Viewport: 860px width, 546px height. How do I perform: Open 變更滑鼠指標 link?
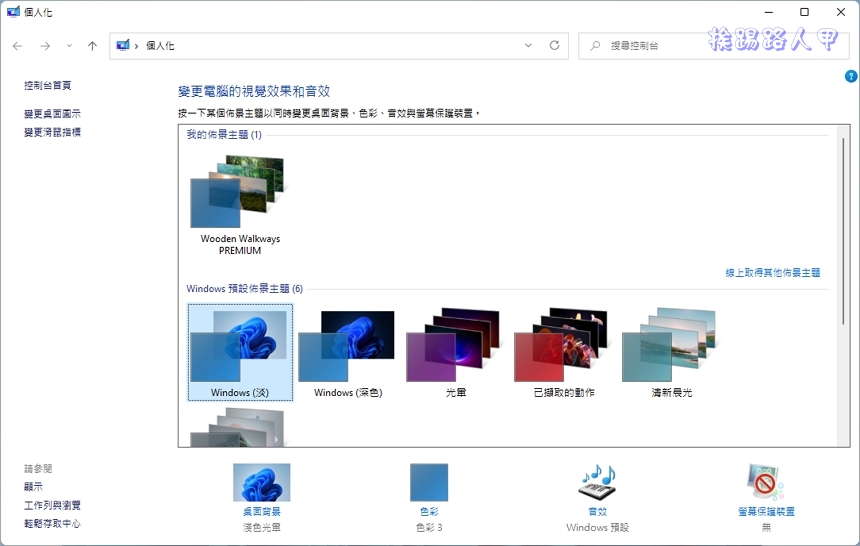click(52, 132)
